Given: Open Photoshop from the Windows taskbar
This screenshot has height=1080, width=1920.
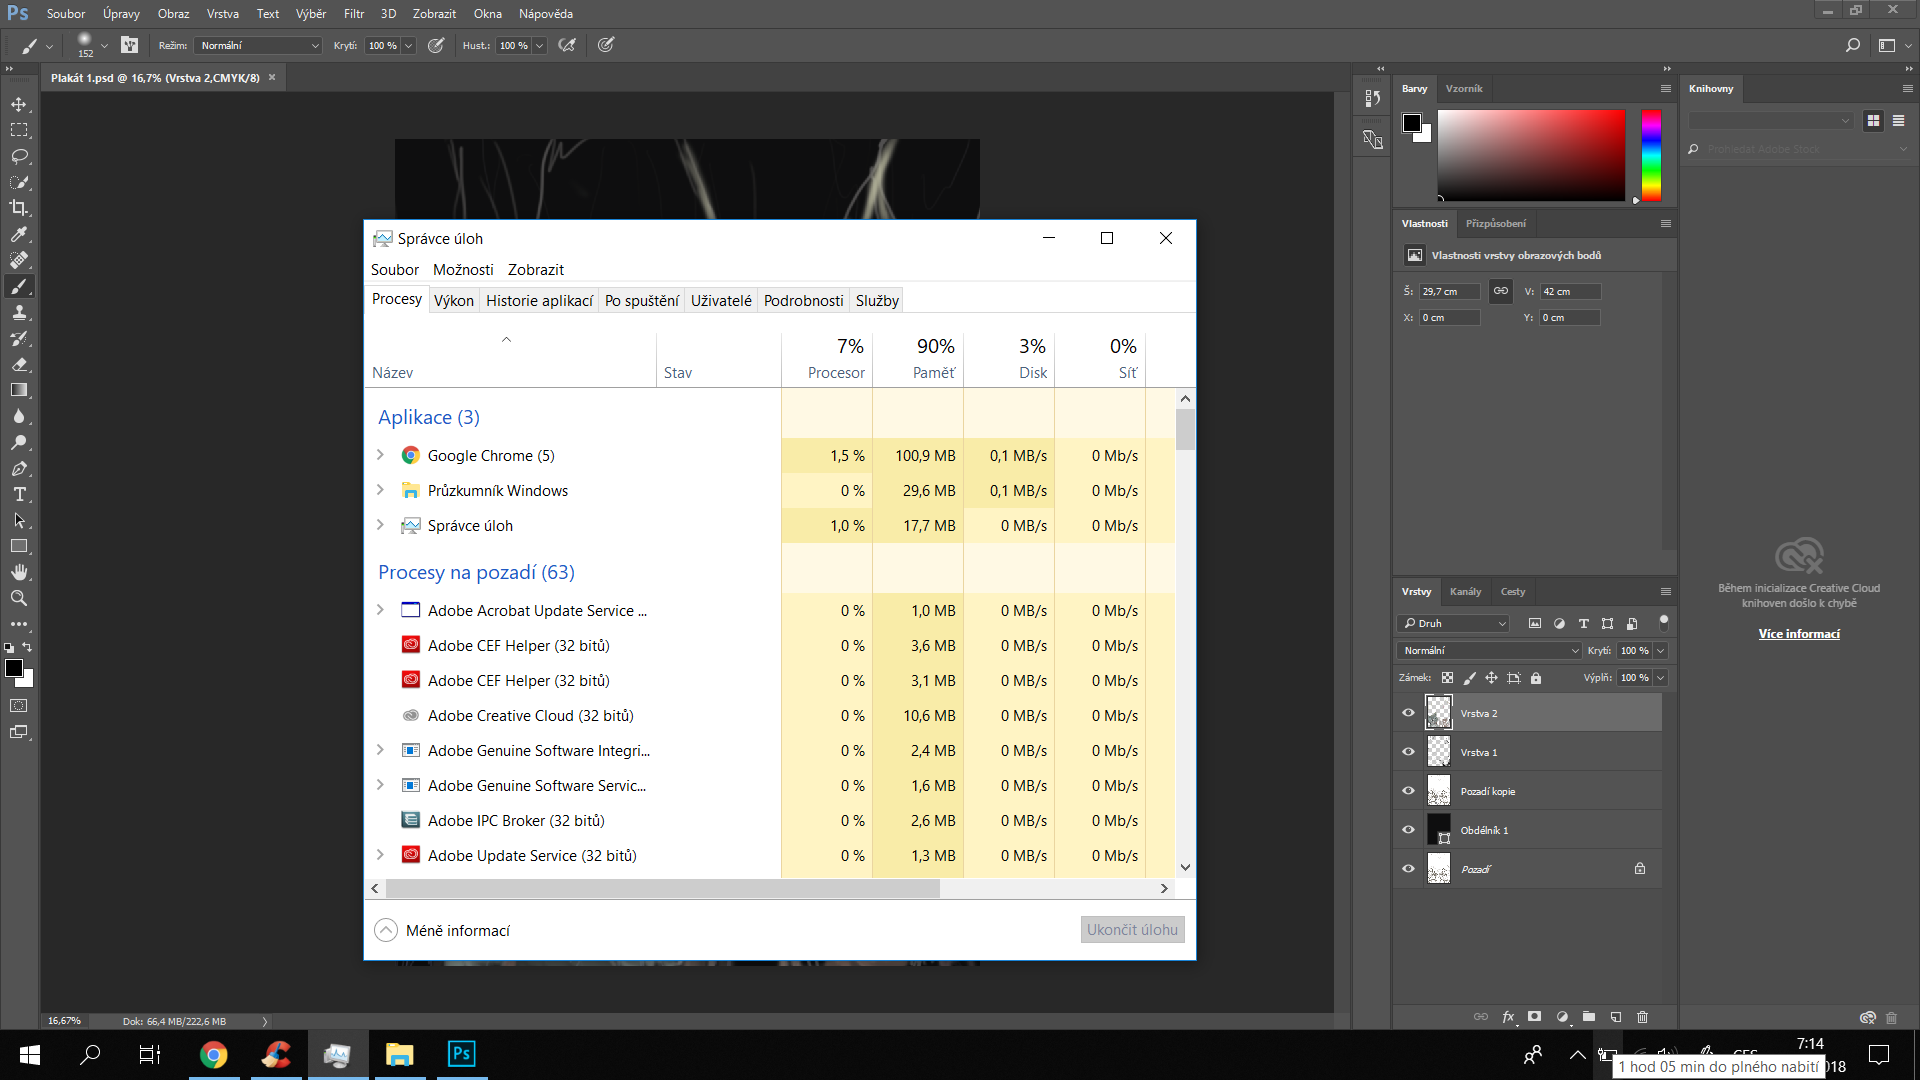Looking at the screenshot, I should tap(461, 1054).
